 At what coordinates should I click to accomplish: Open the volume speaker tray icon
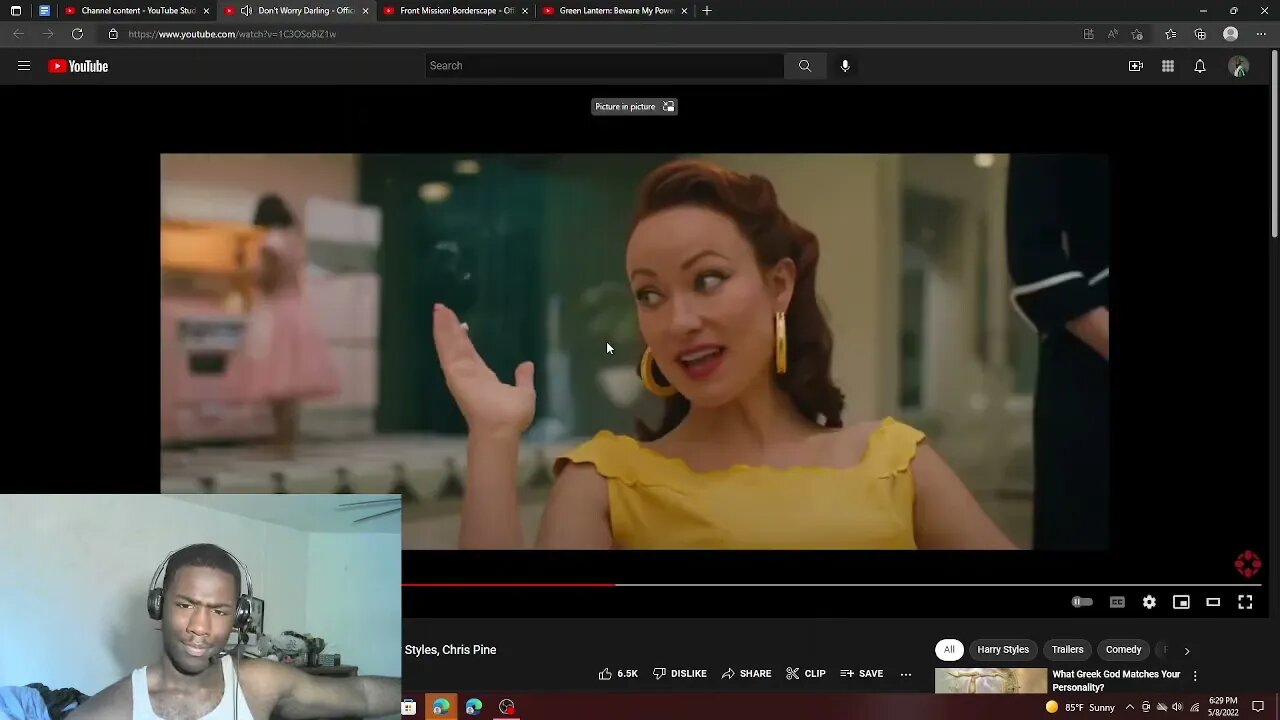1177,707
